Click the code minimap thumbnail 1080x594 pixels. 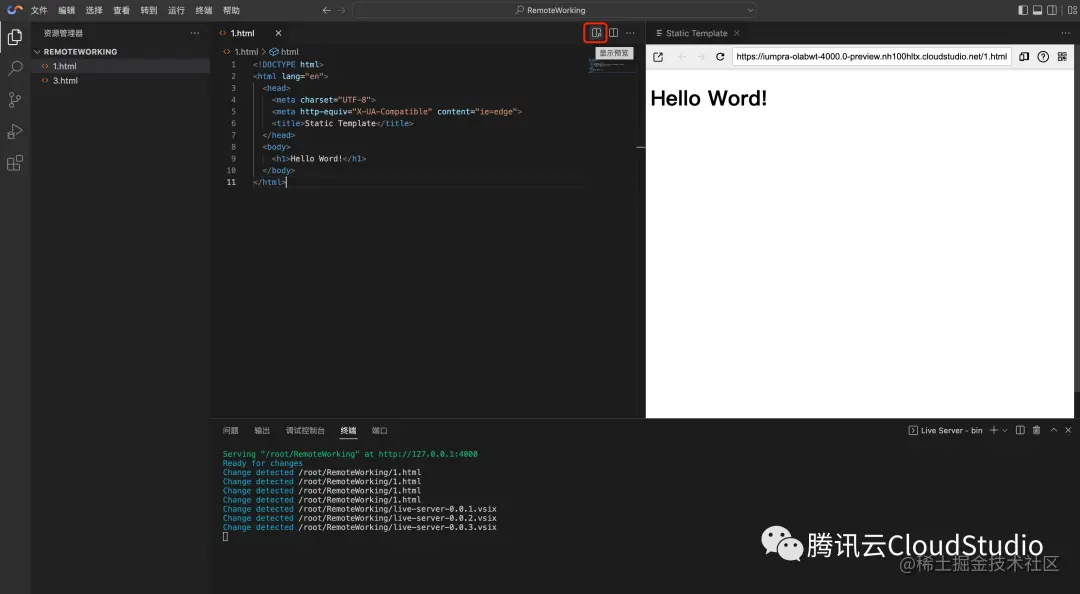(606, 65)
